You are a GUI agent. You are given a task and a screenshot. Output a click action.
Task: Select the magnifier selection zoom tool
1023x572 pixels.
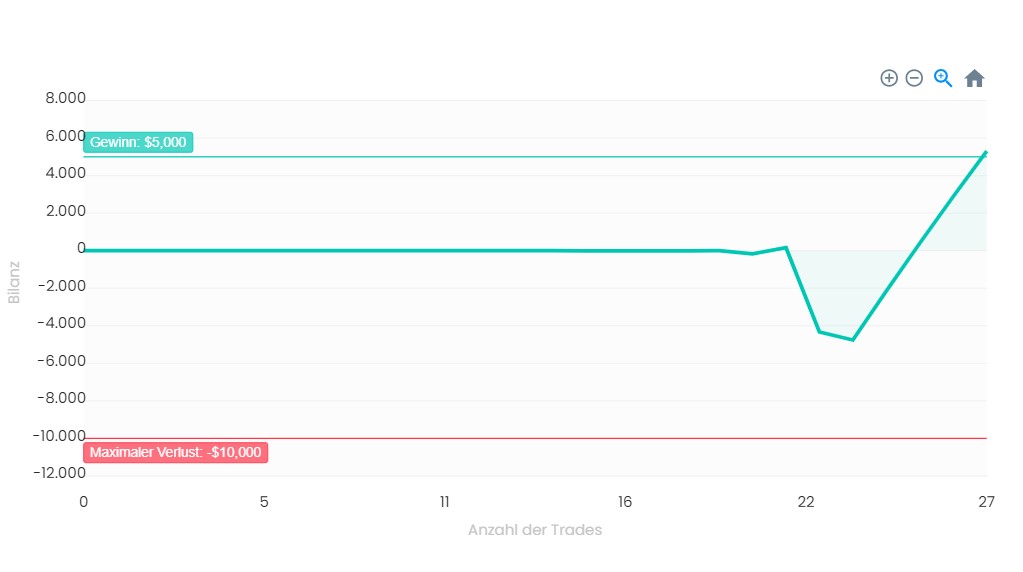pyautogui.click(x=943, y=78)
